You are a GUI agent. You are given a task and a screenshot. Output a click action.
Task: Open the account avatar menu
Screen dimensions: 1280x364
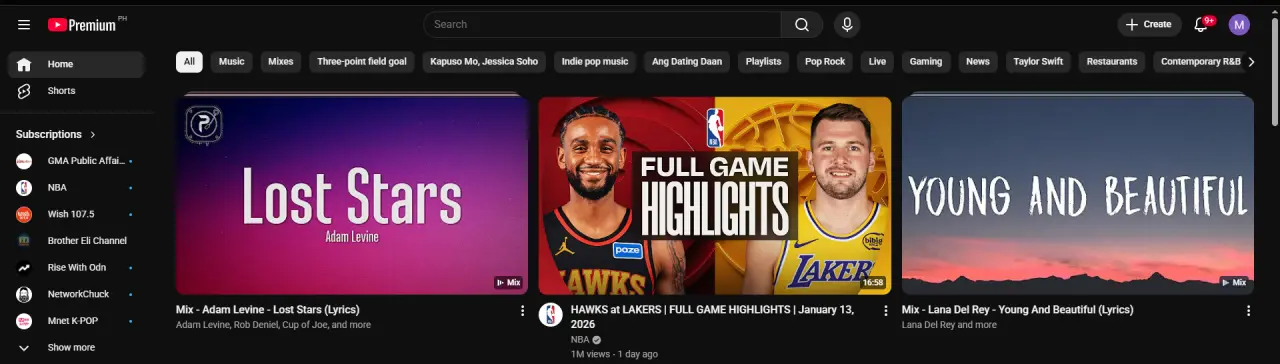click(1239, 24)
